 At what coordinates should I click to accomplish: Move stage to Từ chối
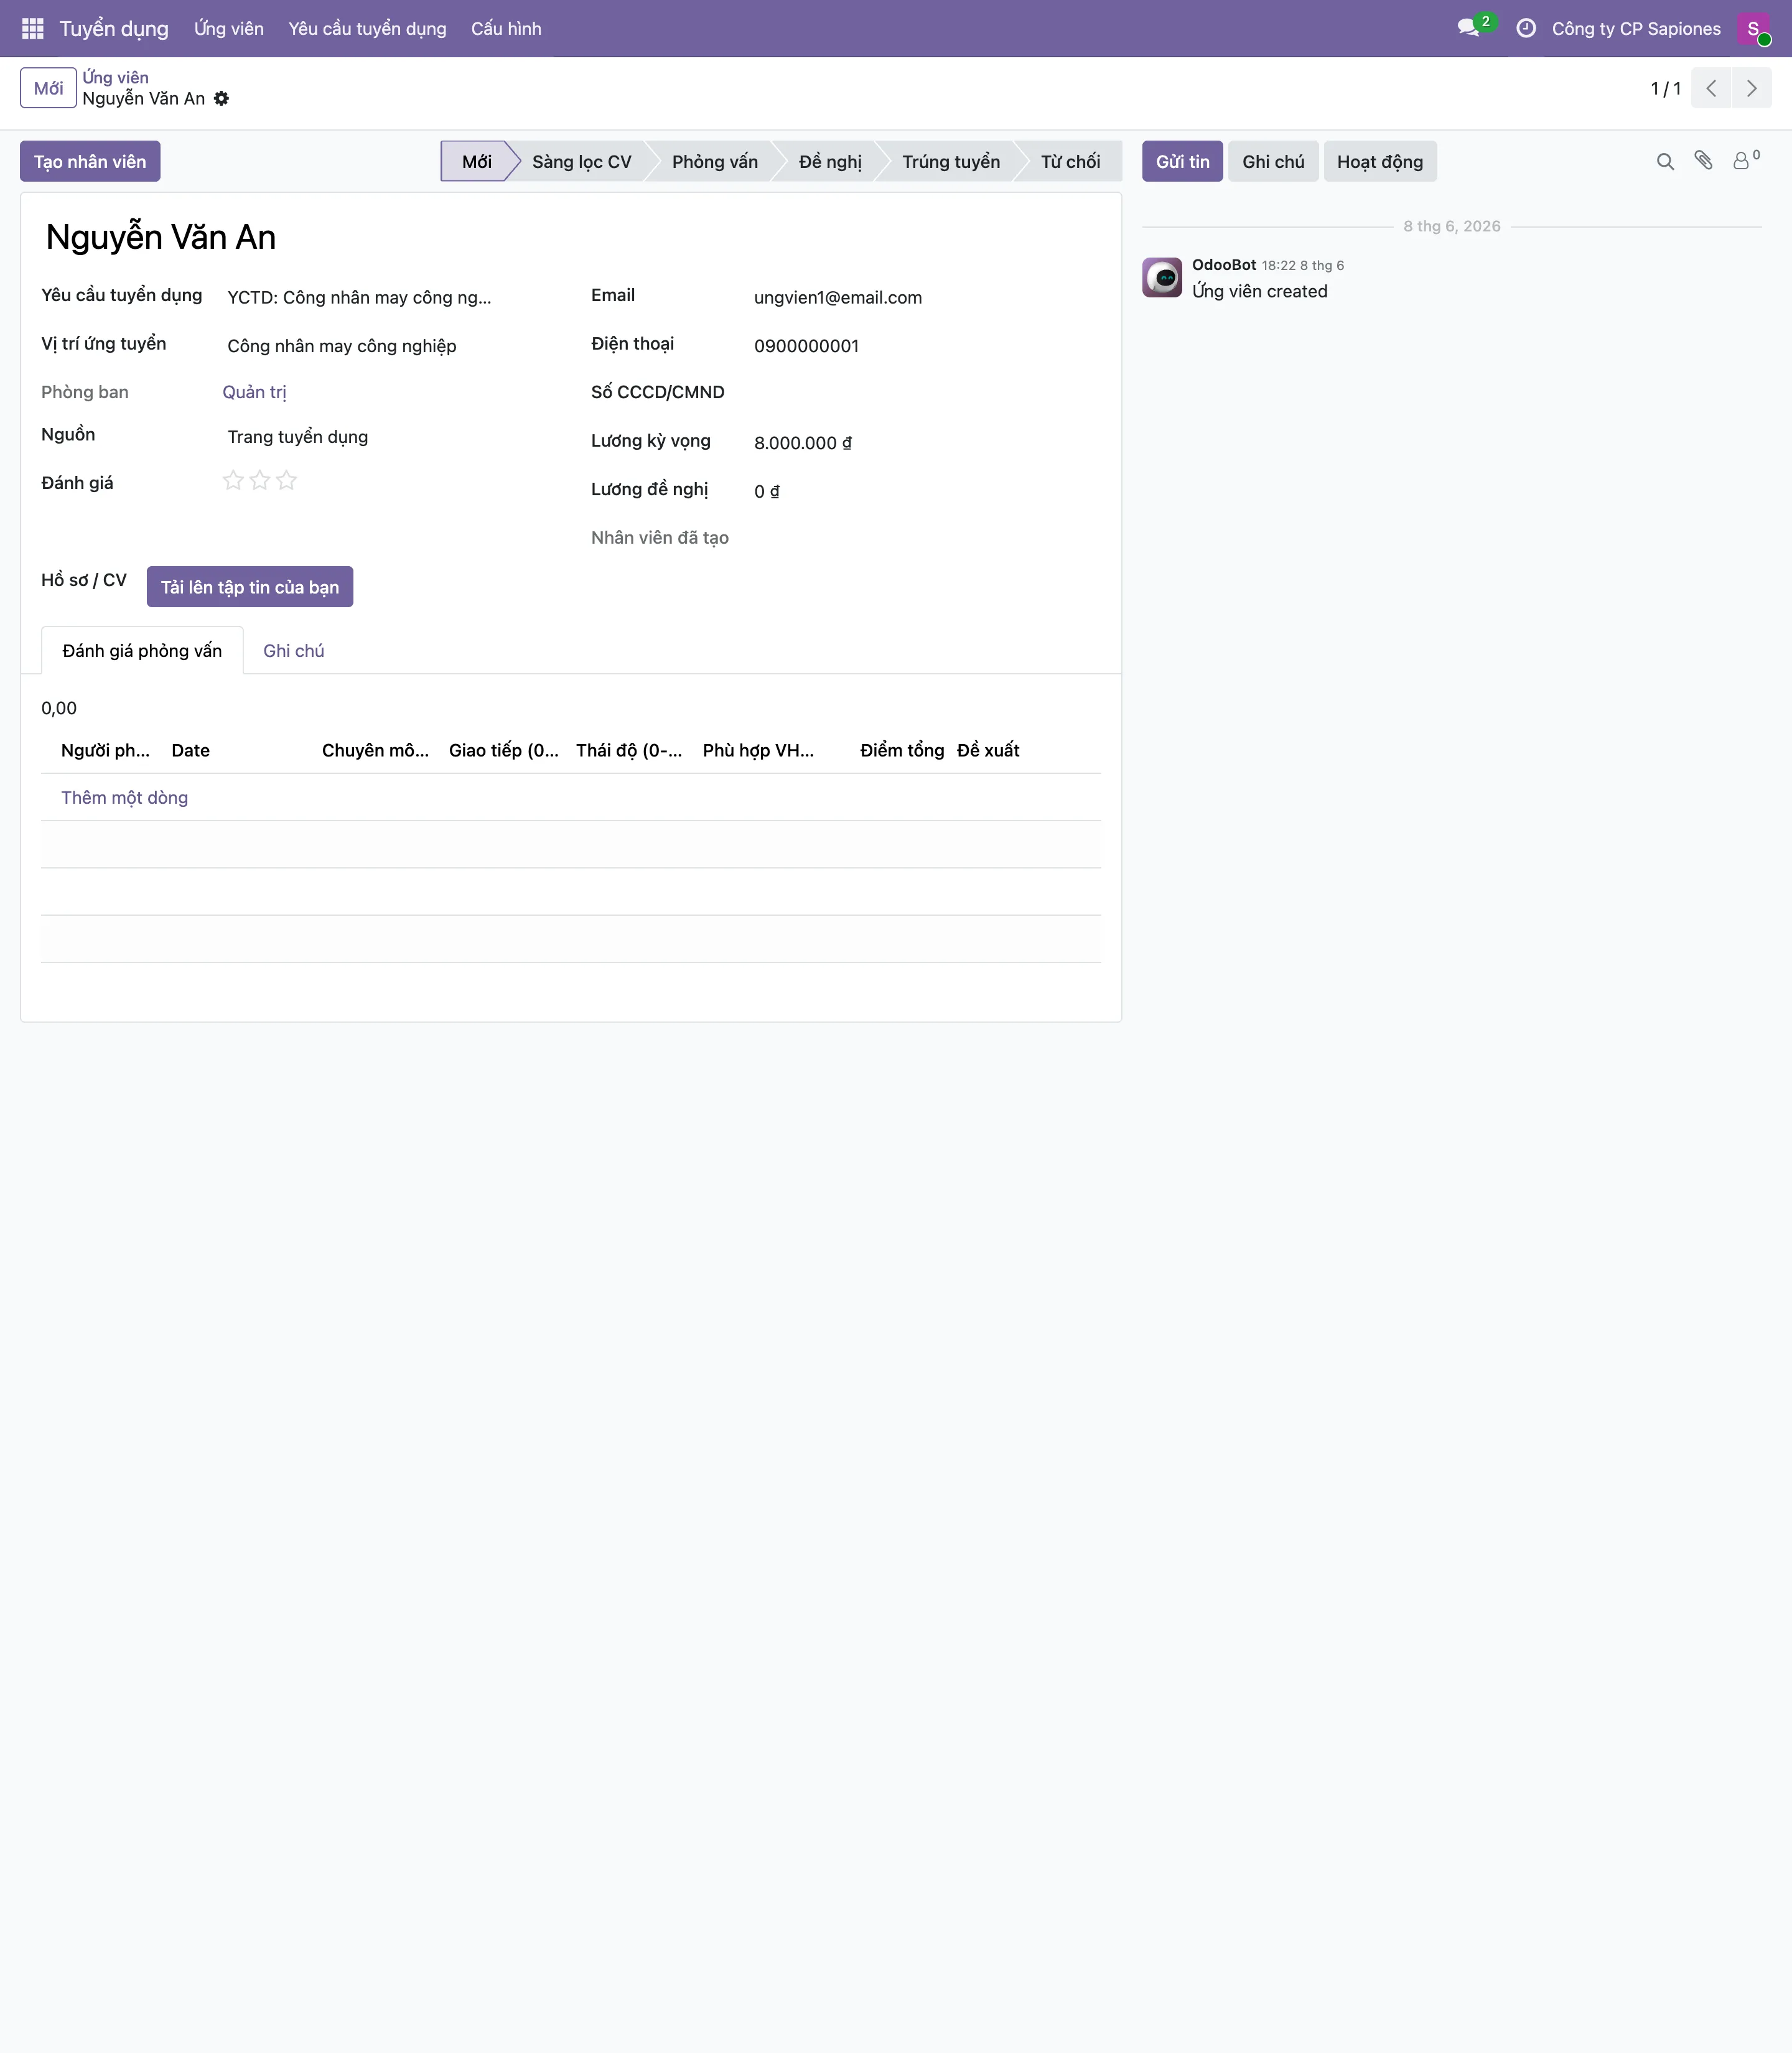pyautogui.click(x=1070, y=162)
